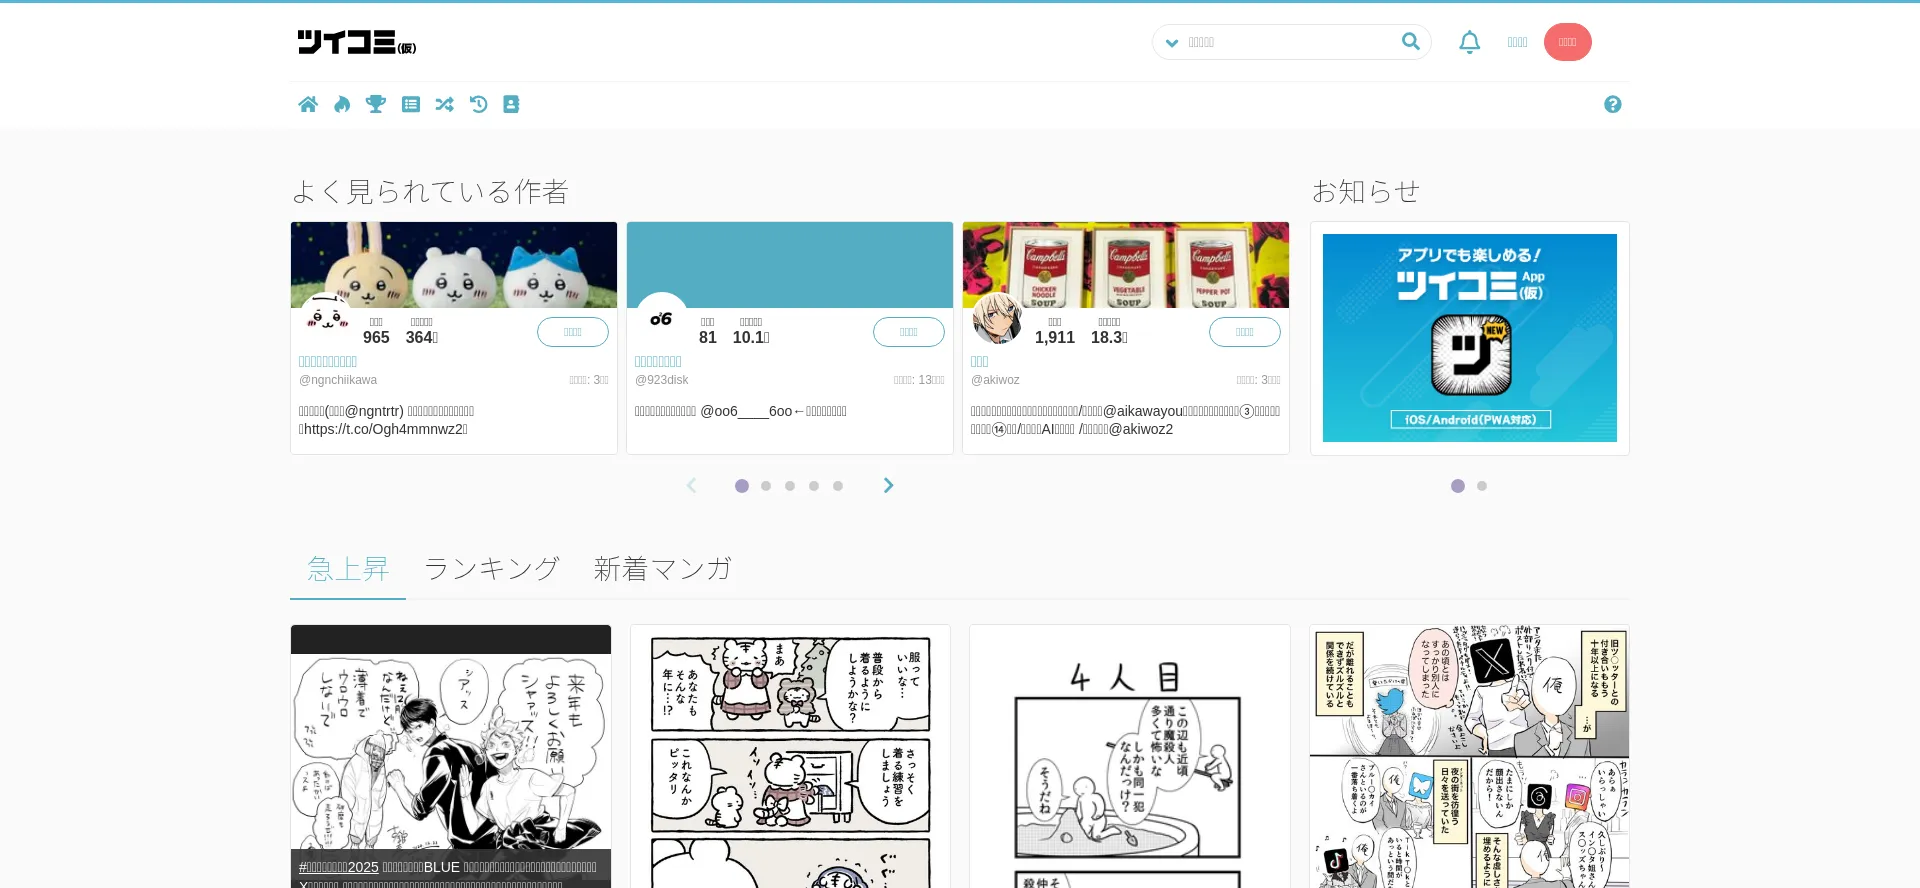Open the help question mark icon

tap(1613, 104)
